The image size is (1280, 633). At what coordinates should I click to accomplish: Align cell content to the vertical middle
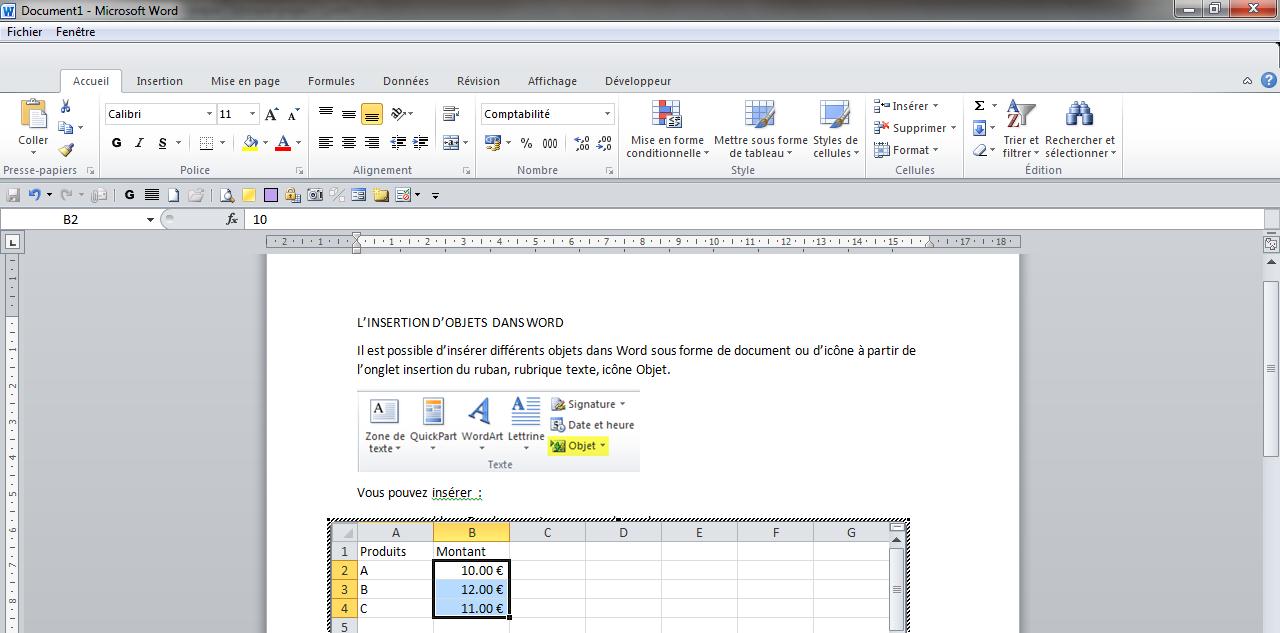(x=348, y=114)
